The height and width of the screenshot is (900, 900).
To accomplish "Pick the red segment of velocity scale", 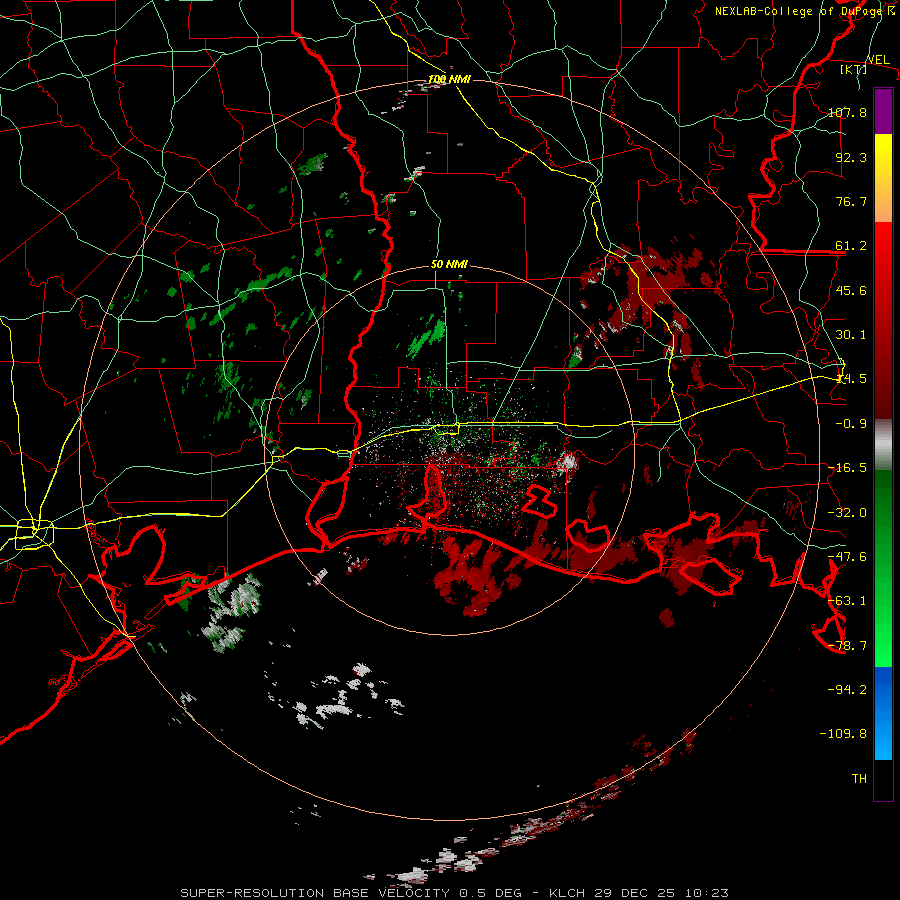I will 883,320.
